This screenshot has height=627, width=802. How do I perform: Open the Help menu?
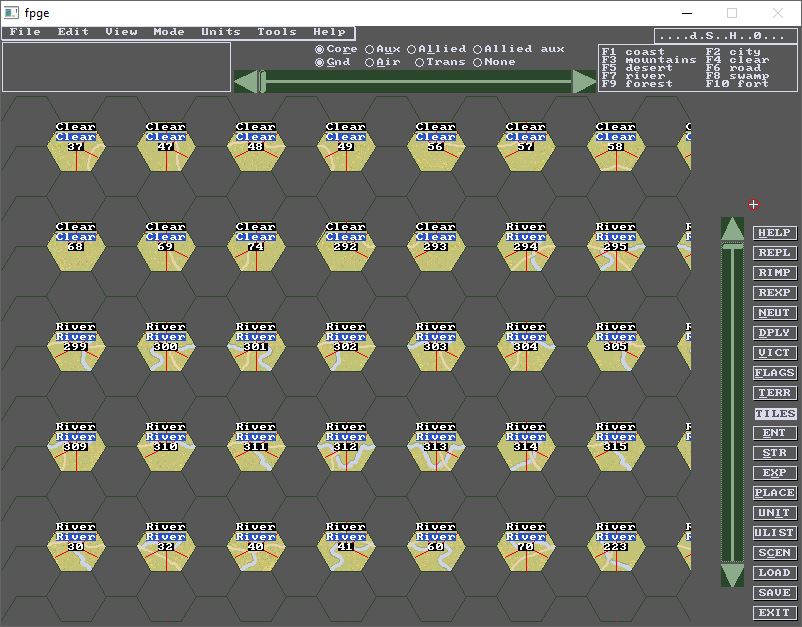(329, 32)
